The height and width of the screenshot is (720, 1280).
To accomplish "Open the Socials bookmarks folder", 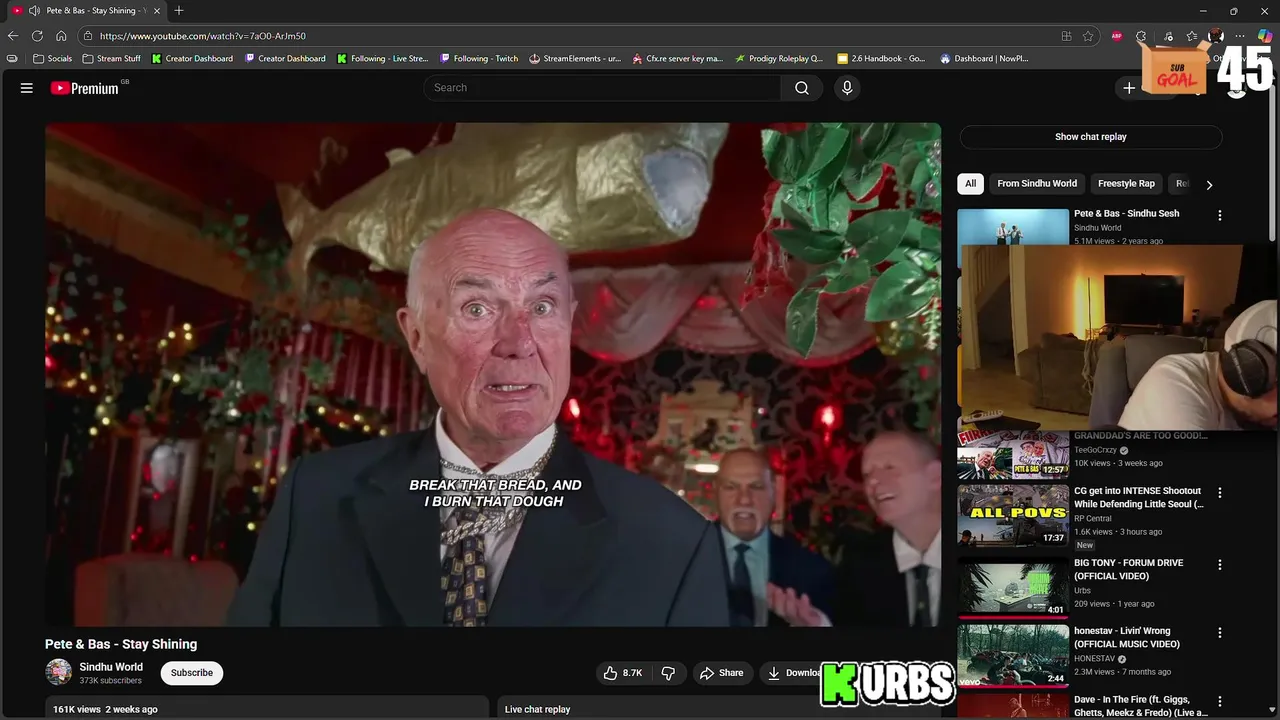I will 53,59.
